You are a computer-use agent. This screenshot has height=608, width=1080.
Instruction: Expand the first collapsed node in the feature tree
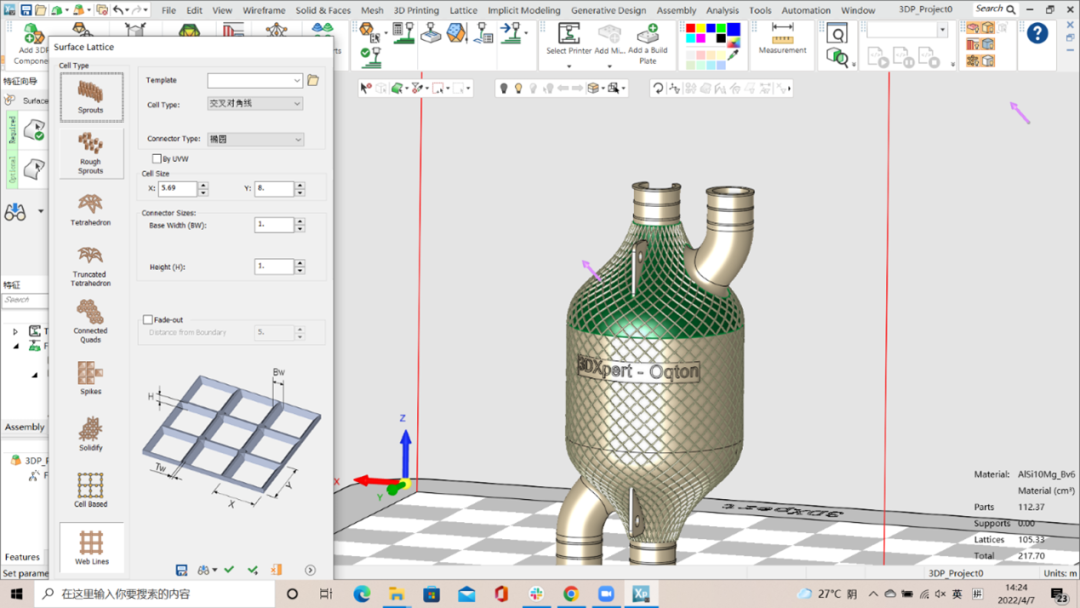[15, 331]
